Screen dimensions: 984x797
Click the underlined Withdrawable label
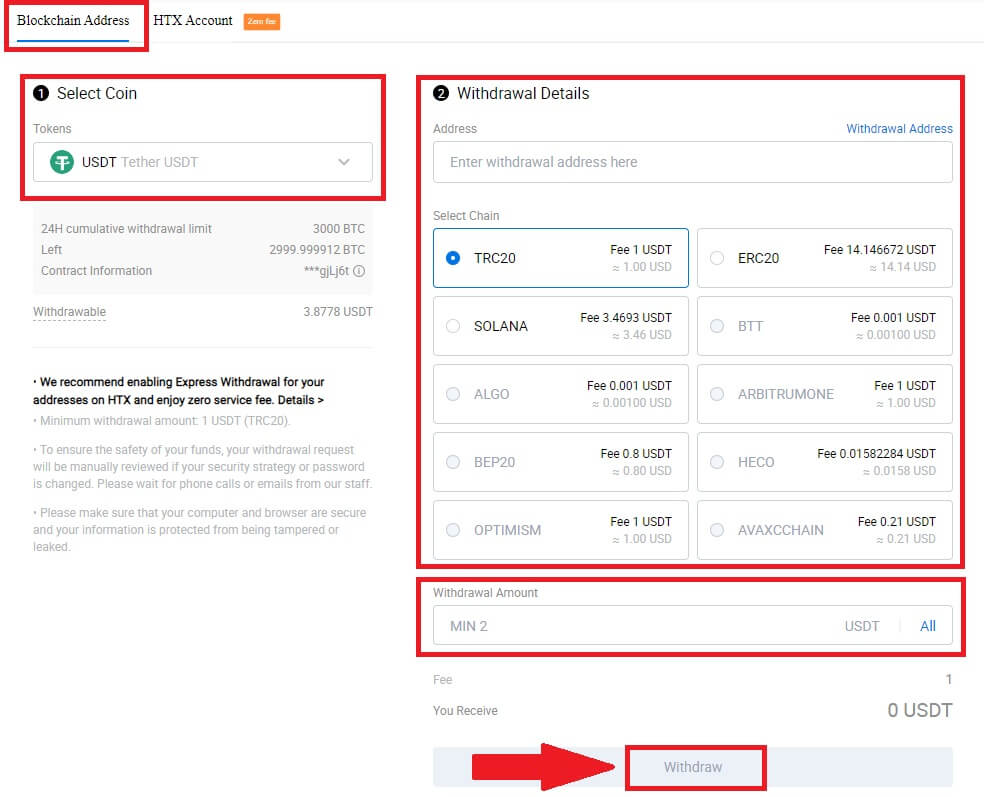[69, 311]
